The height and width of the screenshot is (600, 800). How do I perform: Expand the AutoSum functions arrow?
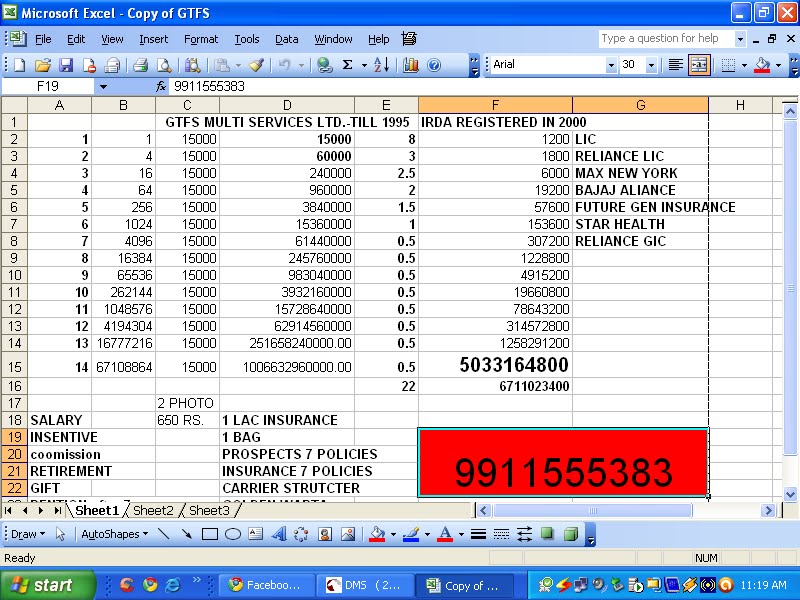(x=364, y=65)
